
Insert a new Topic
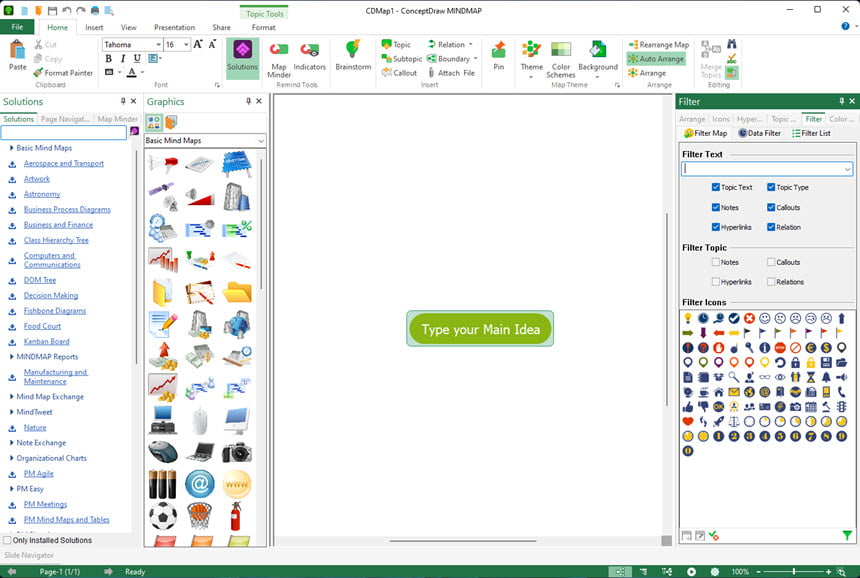pos(396,44)
